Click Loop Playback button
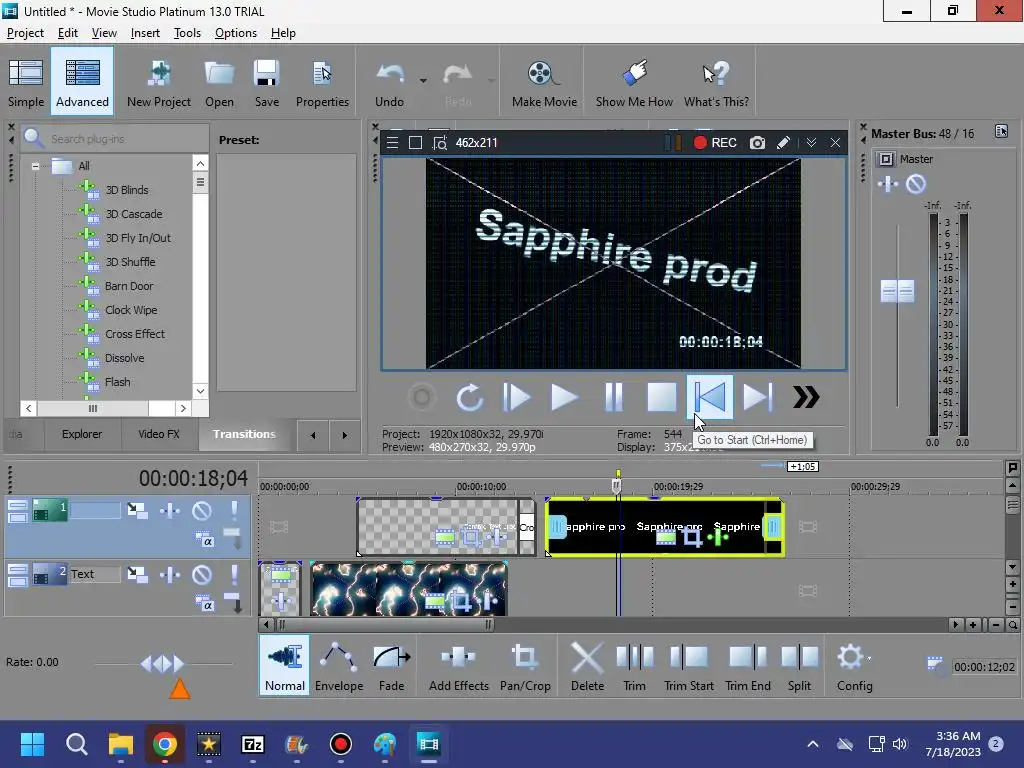Viewport: 1024px width, 768px height. [x=469, y=397]
